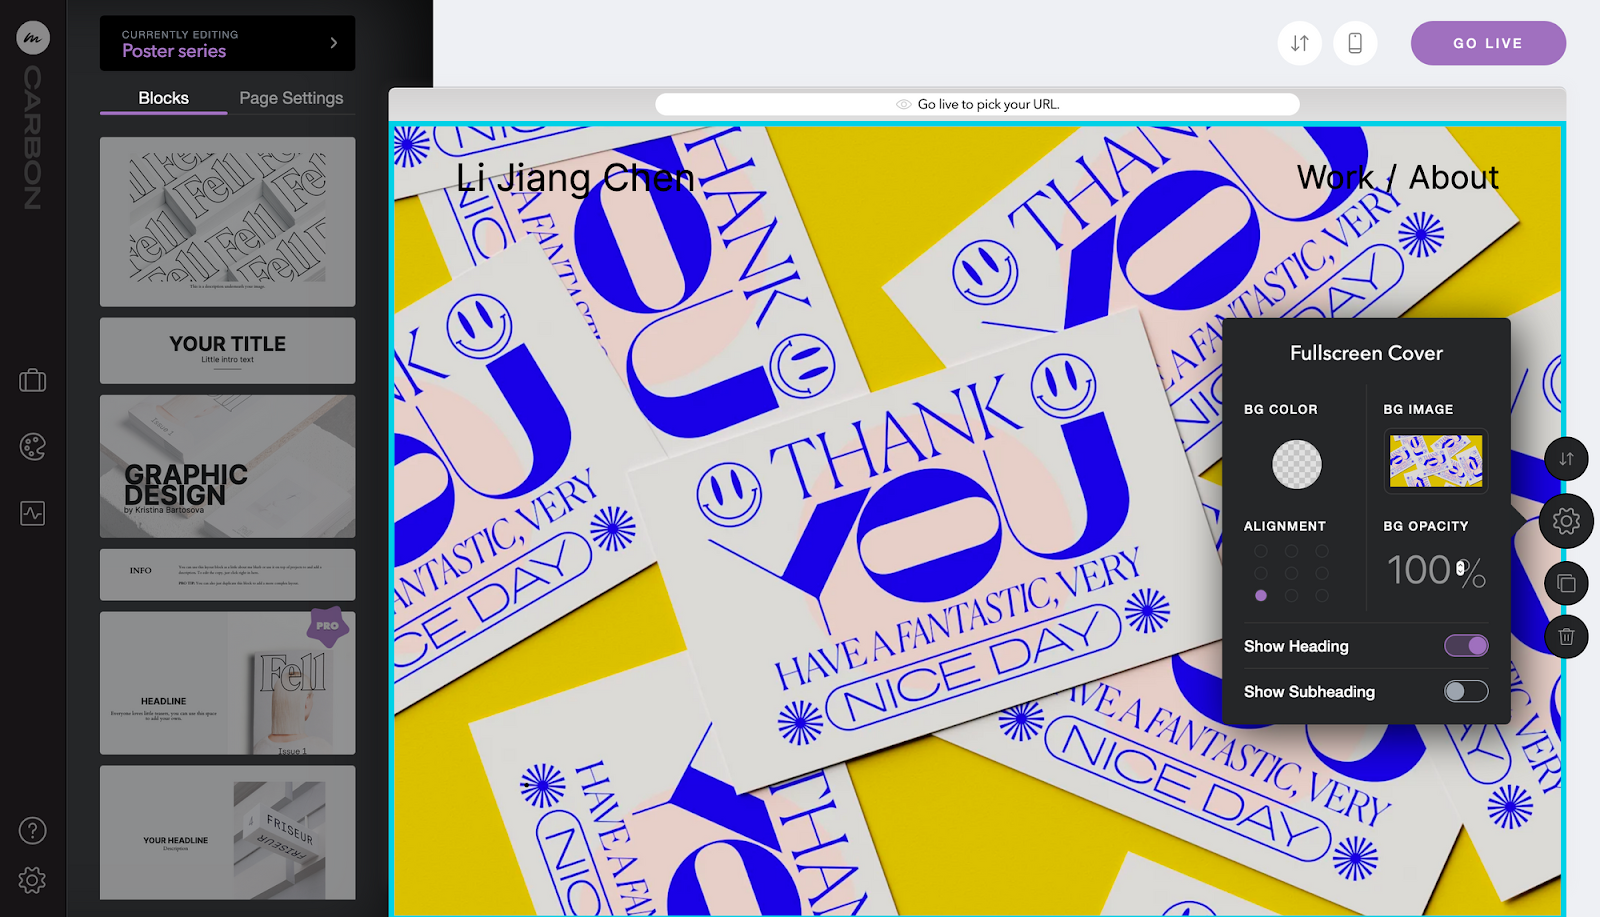Set alignment to bottom-center dot
The image size is (1600, 917).
1292,595
